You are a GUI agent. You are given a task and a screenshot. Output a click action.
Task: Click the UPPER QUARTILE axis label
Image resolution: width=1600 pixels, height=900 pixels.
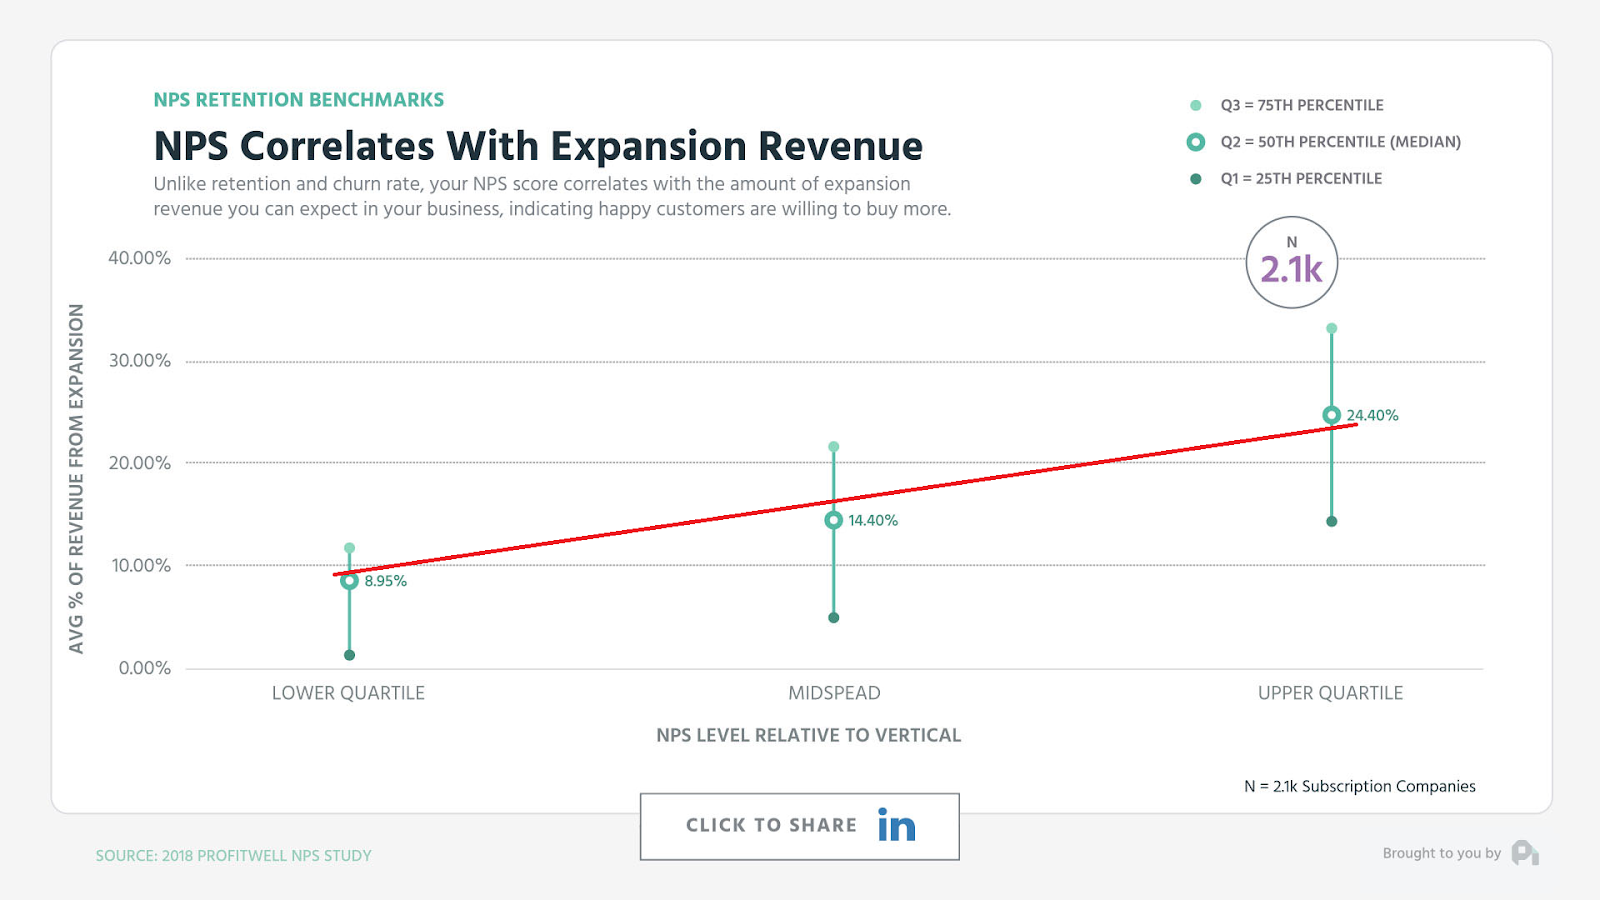[1330, 693]
